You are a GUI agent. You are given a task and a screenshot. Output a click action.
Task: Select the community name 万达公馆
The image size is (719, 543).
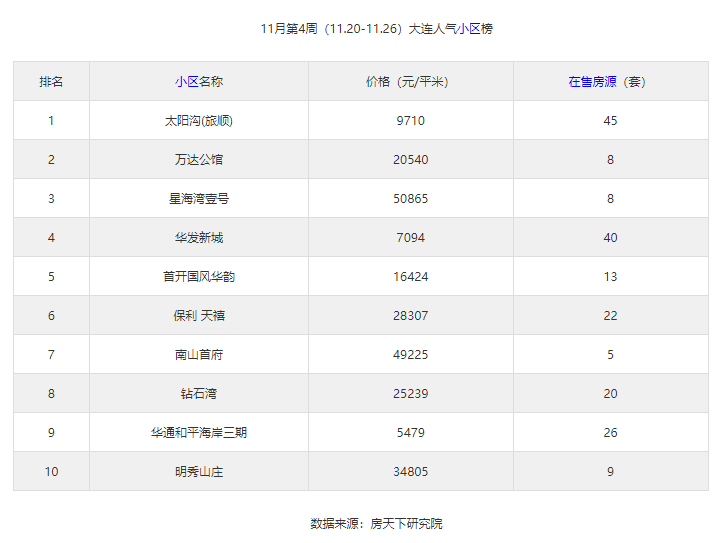click(199, 160)
